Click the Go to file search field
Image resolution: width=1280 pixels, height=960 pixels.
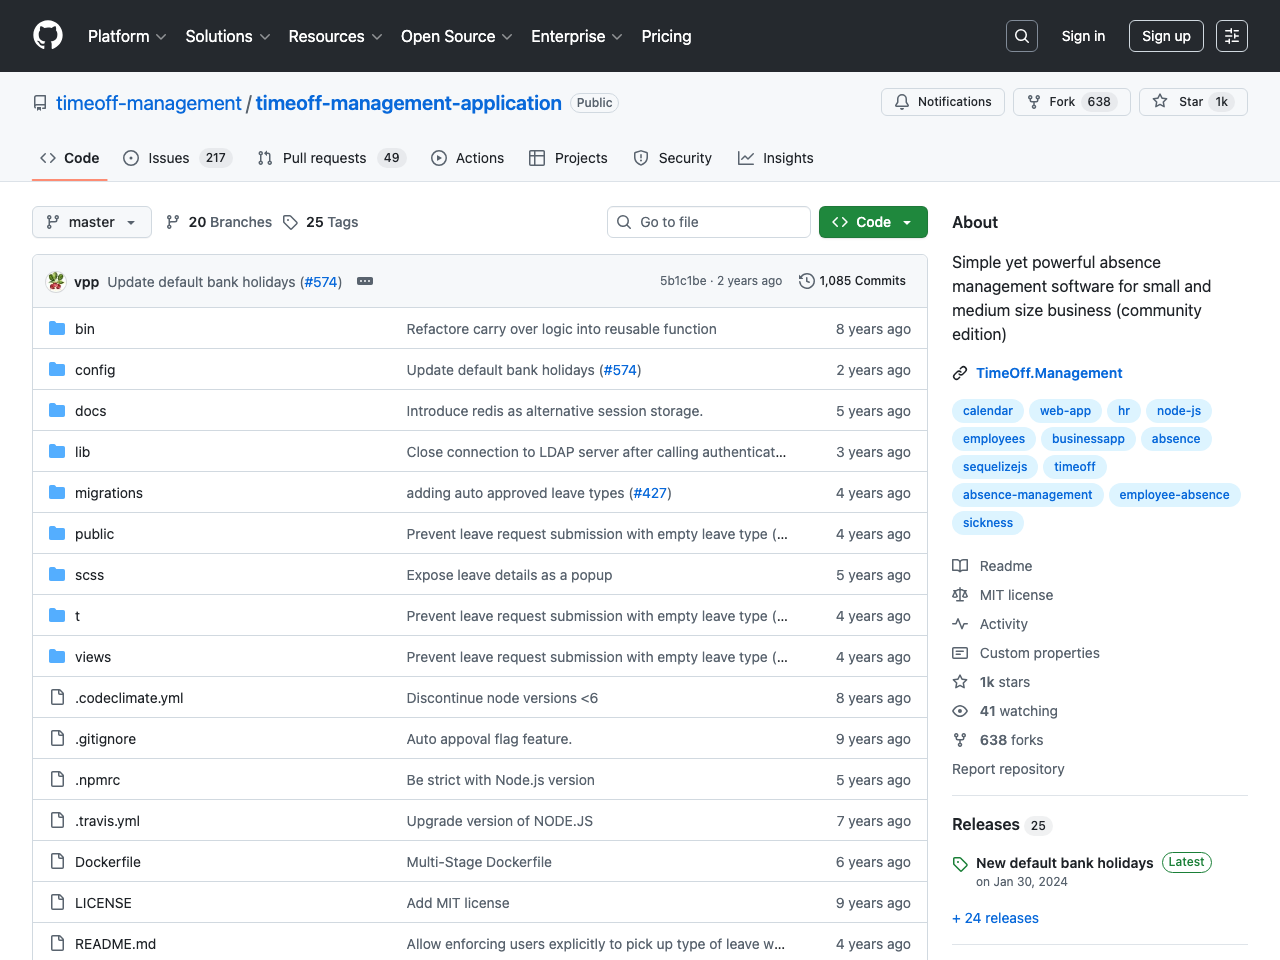point(709,222)
